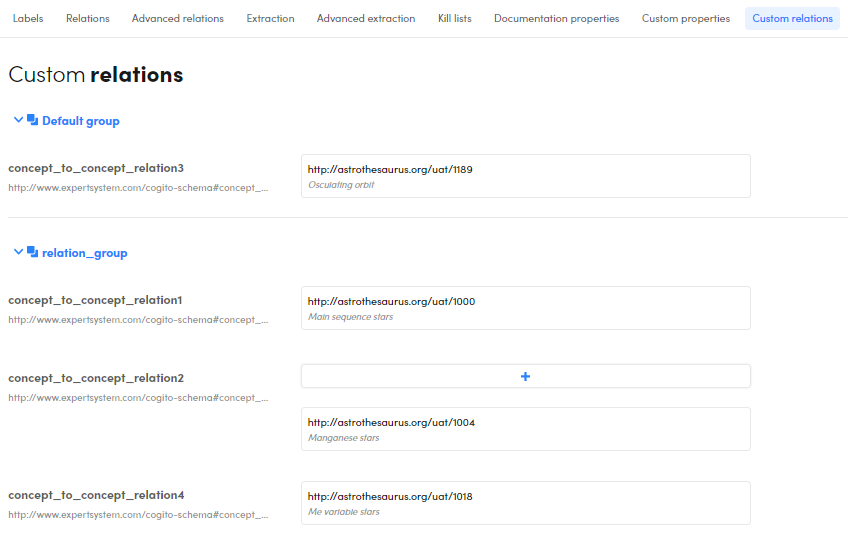Switch to Kill lists tab
Image resolution: width=848 pixels, height=540 pixels.
[455, 18]
